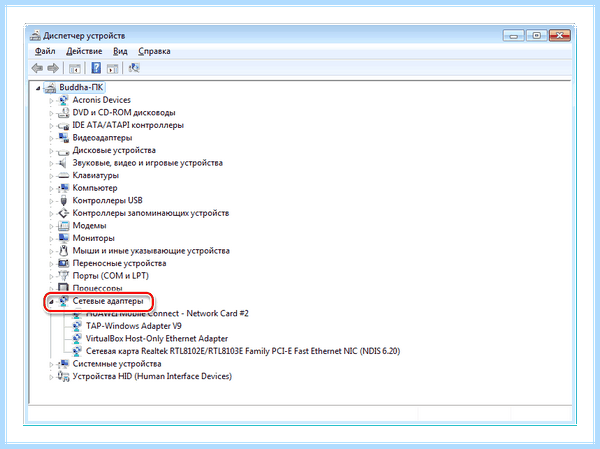
Task: Click the Компьютер category icon
Action: (x=63, y=188)
